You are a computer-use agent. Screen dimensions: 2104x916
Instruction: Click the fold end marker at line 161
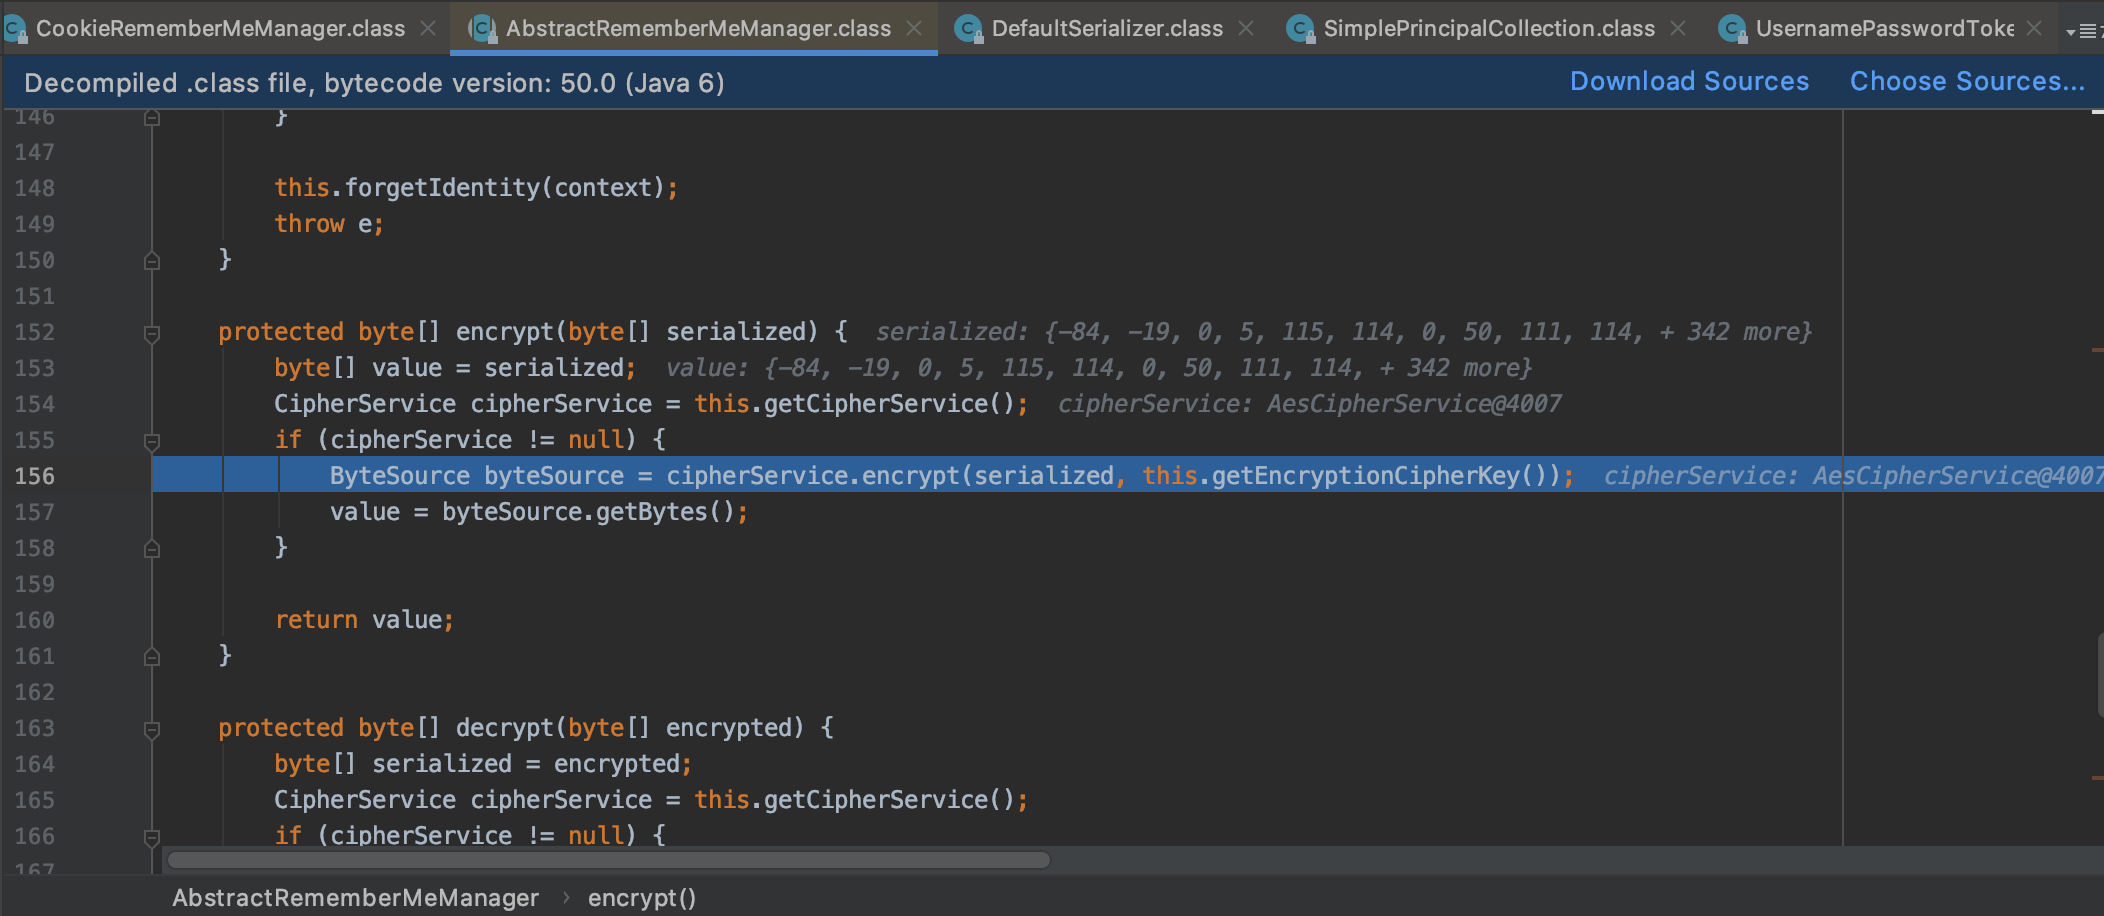tap(152, 656)
